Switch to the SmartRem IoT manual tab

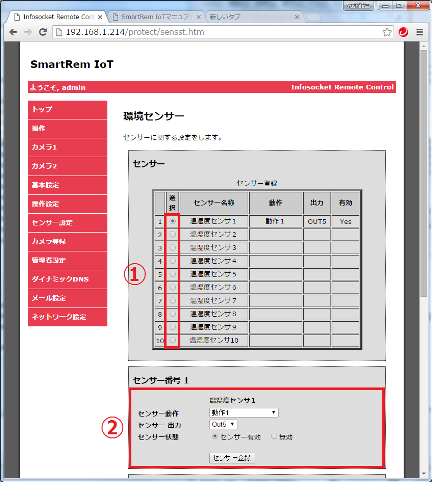[x=156, y=17]
